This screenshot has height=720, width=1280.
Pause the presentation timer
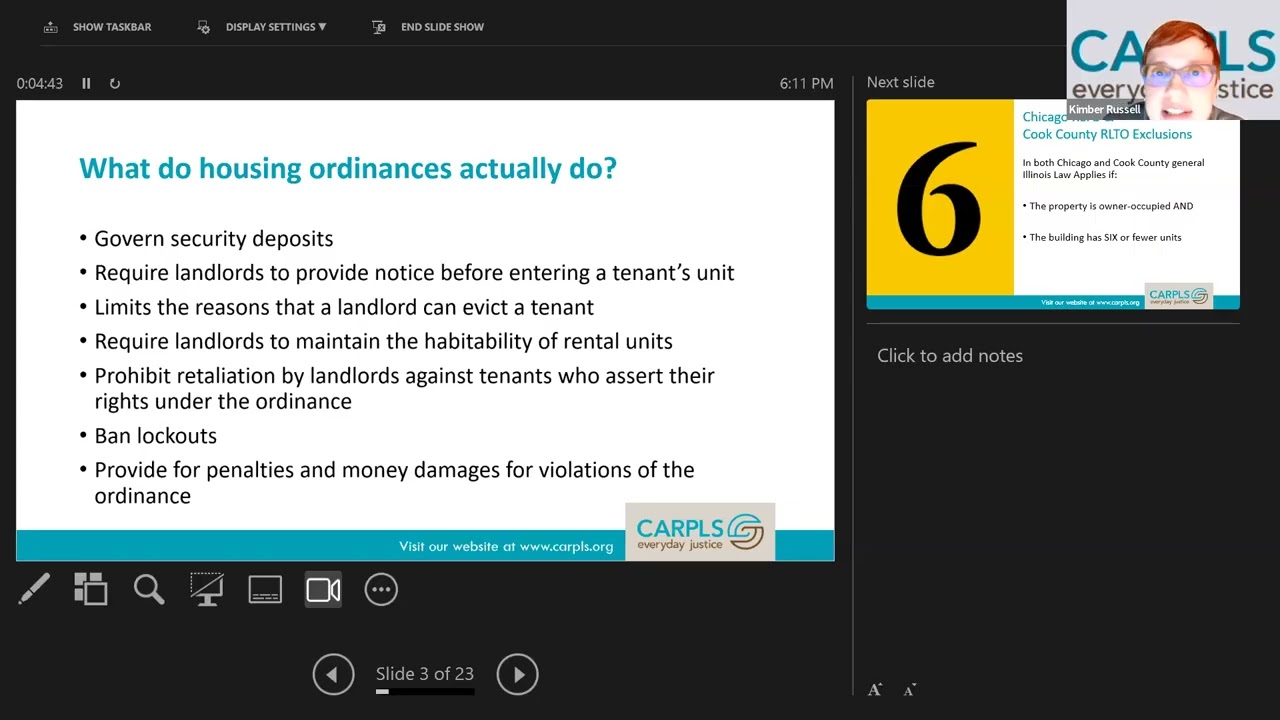pos(86,84)
